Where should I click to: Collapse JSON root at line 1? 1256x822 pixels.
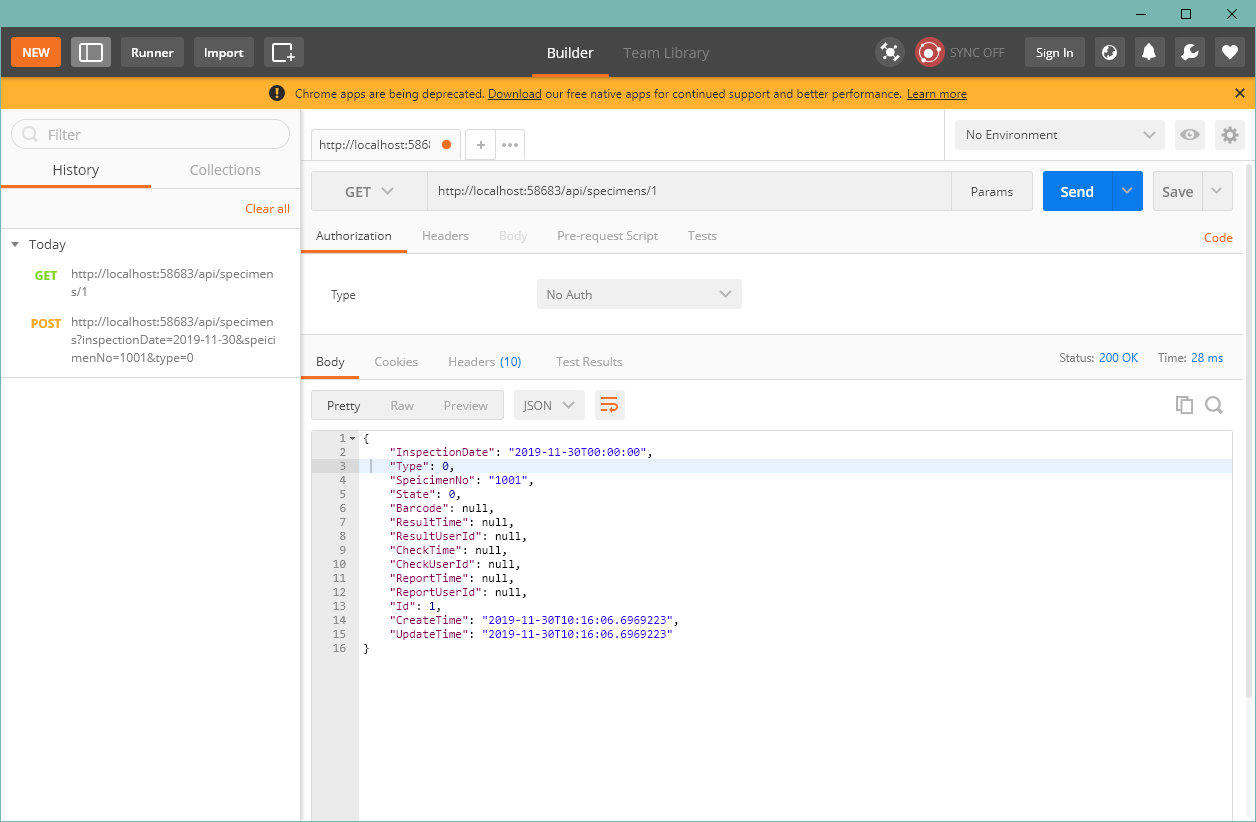(x=352, y=439)
